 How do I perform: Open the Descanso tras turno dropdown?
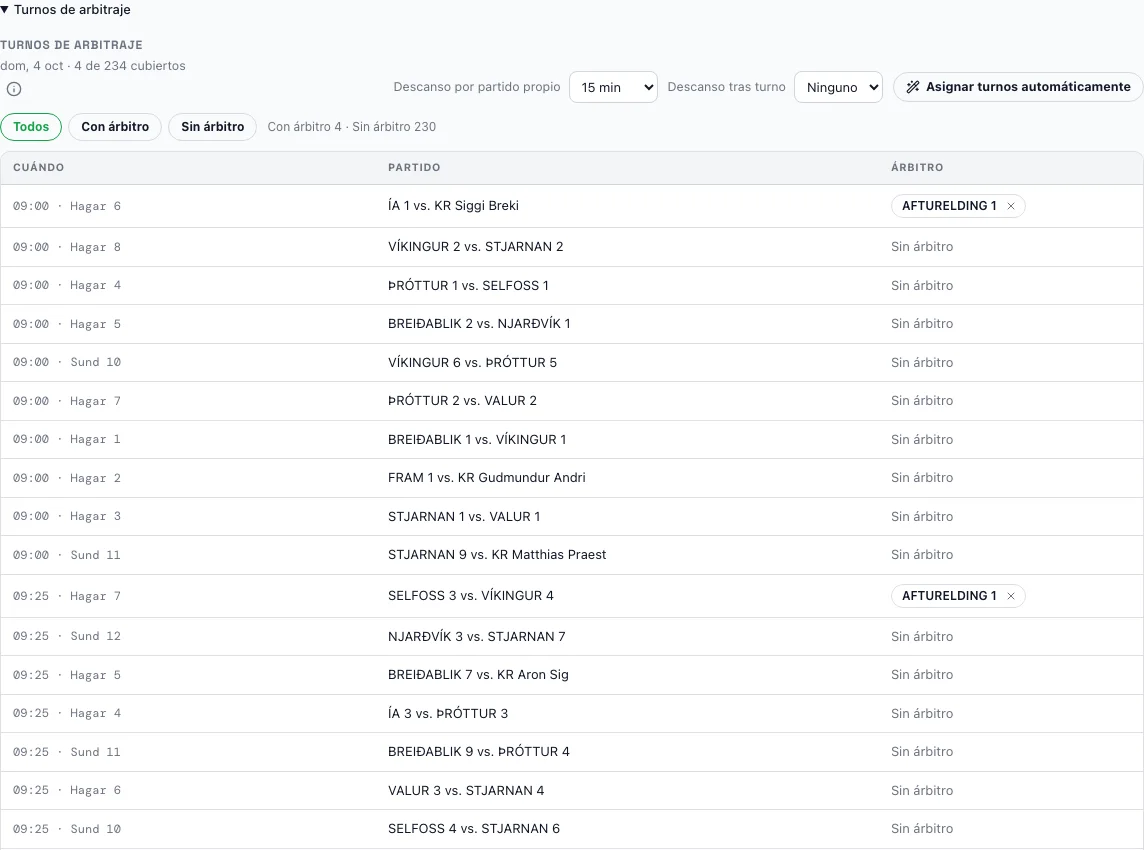point(838,87)
